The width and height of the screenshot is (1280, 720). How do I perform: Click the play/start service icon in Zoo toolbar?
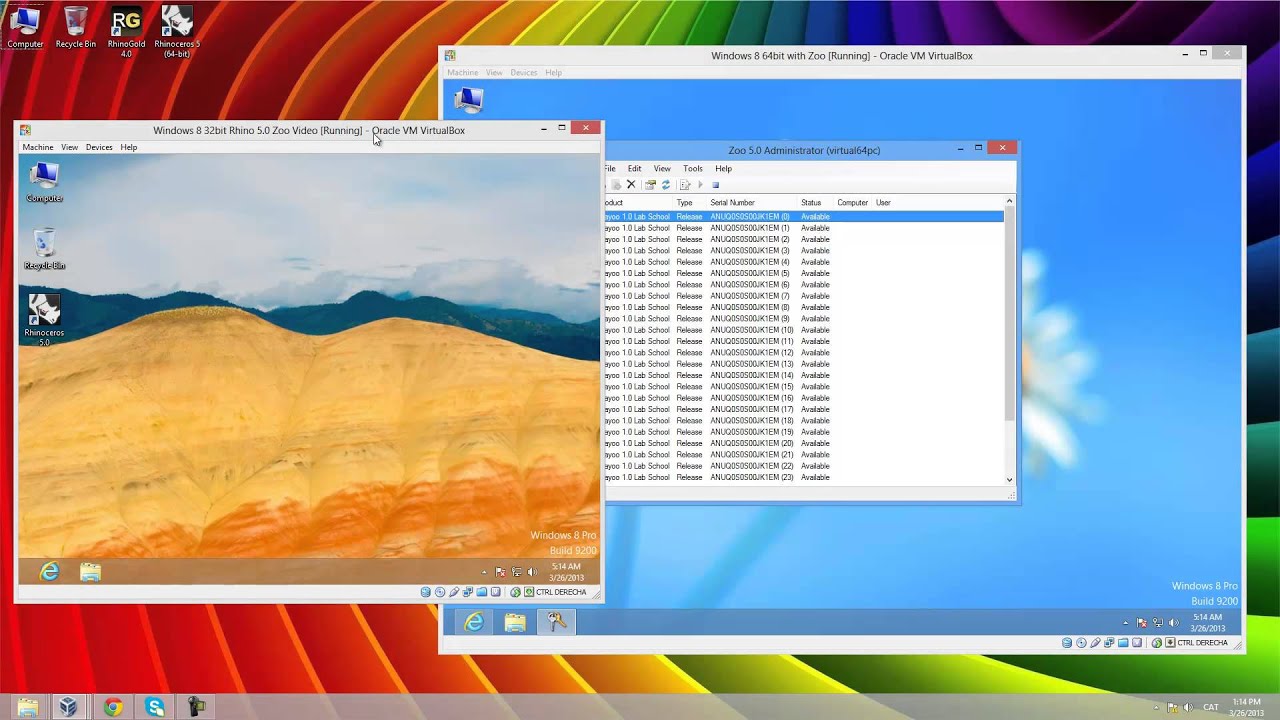tap(700, 185)
